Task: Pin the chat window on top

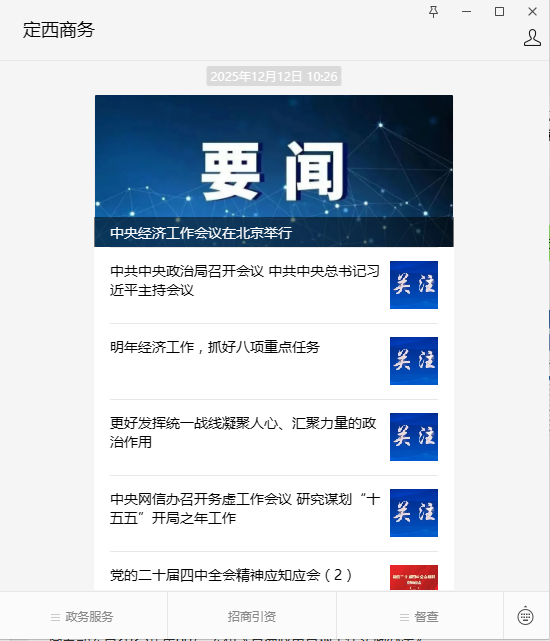Action: pyautogui.click(x=433, y=11)
